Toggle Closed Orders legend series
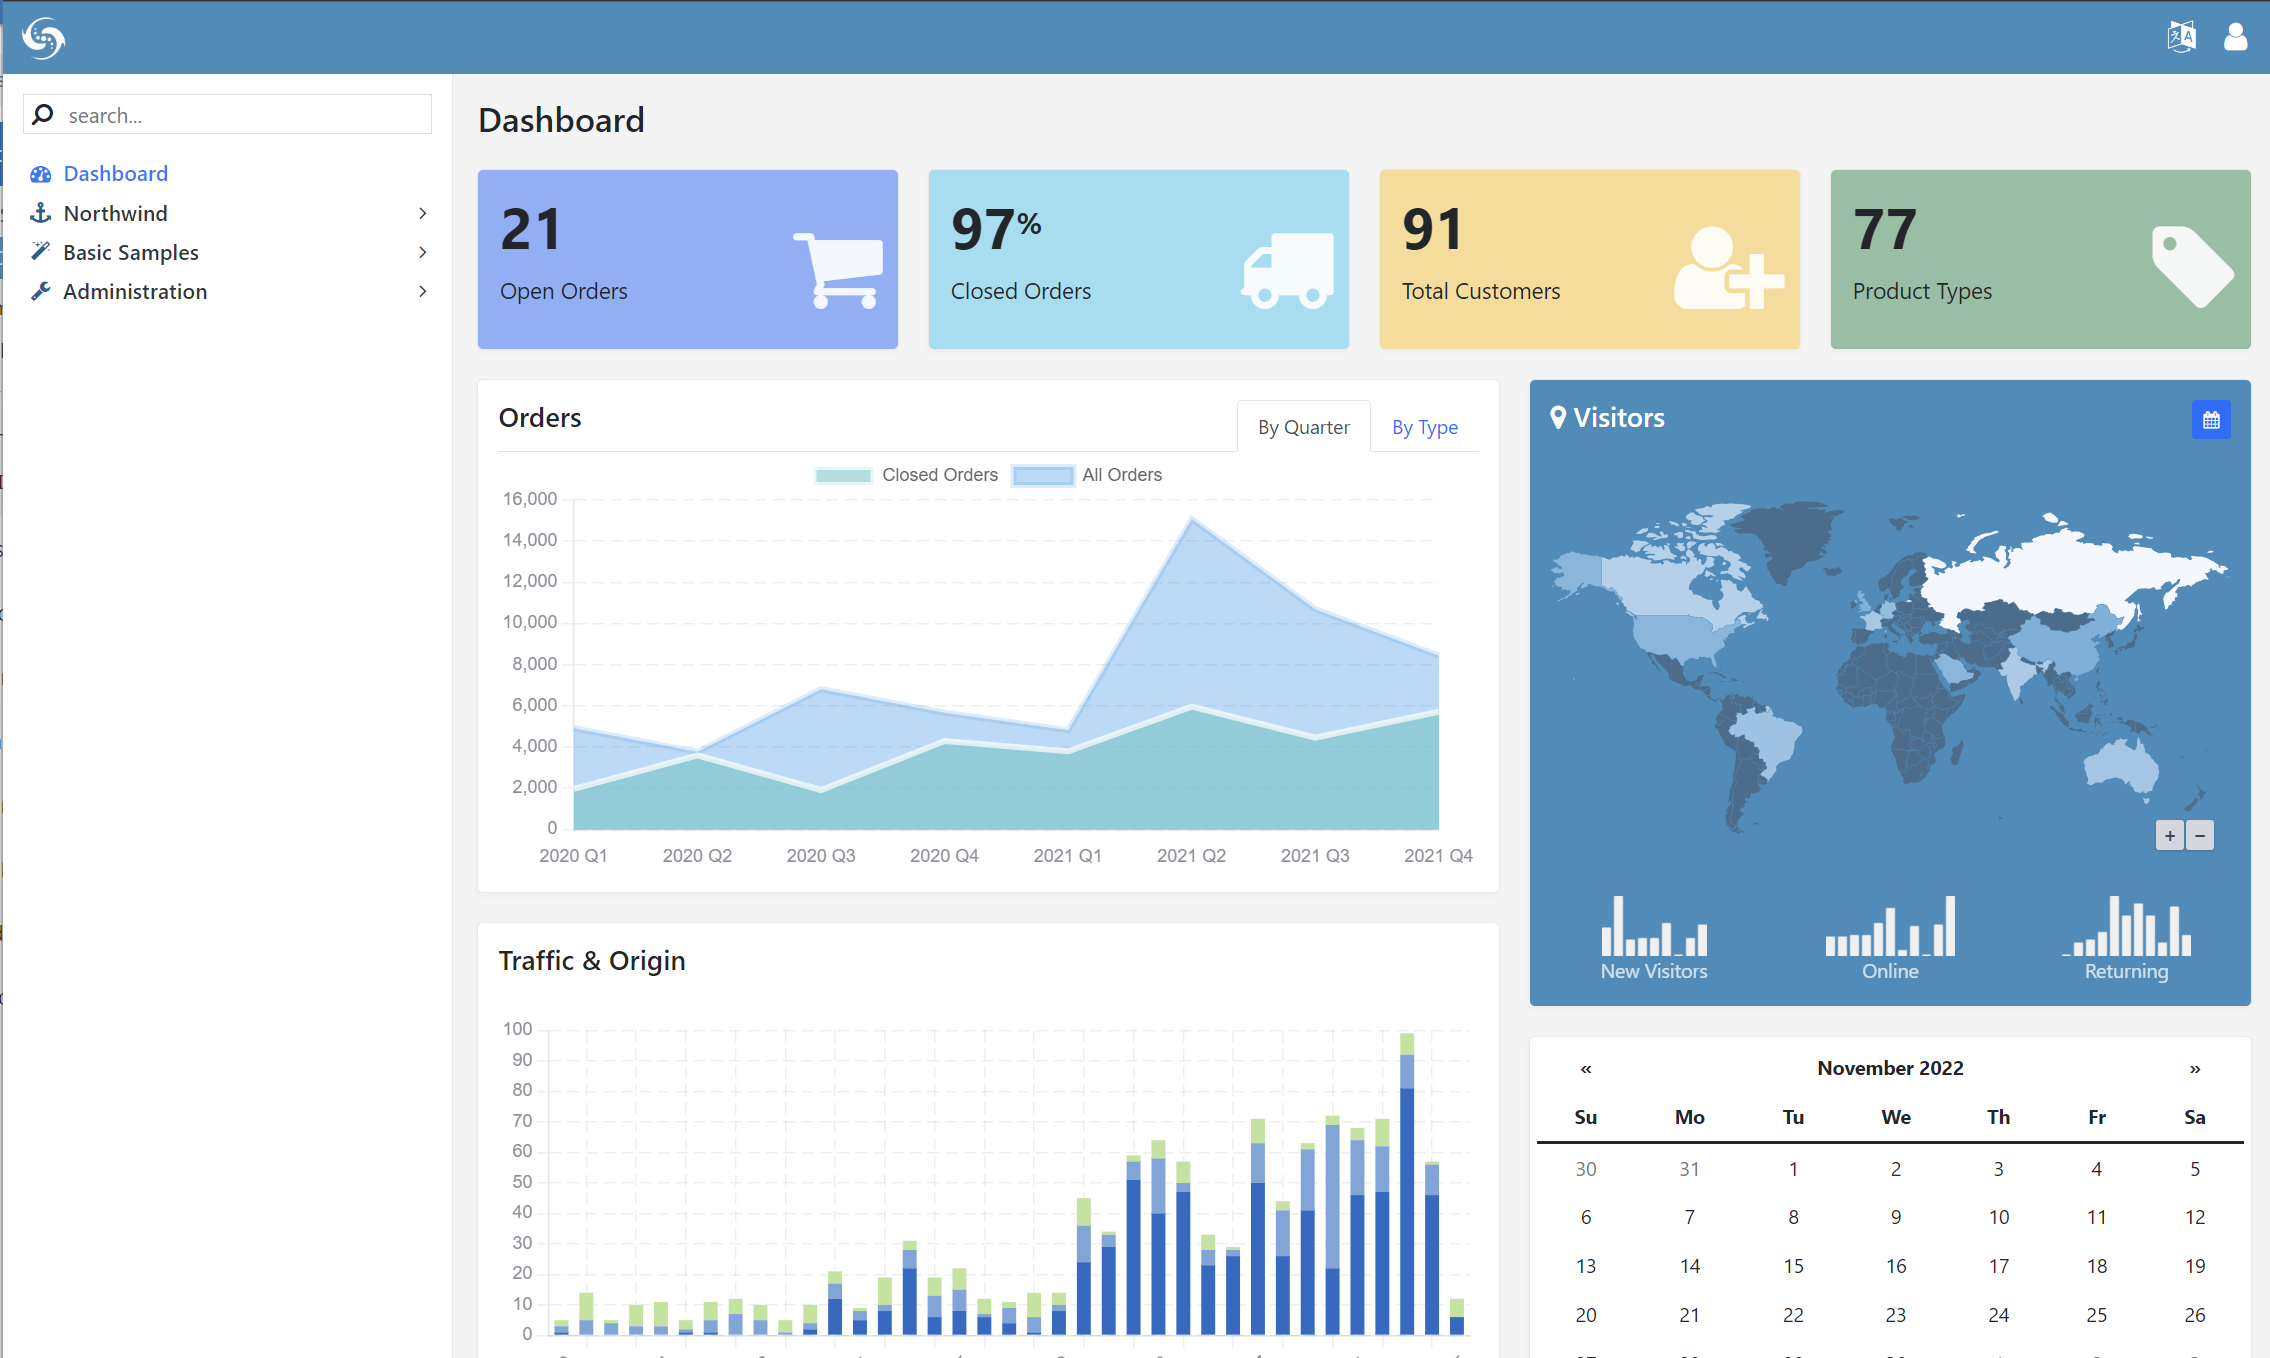2270x1358 pixels. tap(906, 475)
